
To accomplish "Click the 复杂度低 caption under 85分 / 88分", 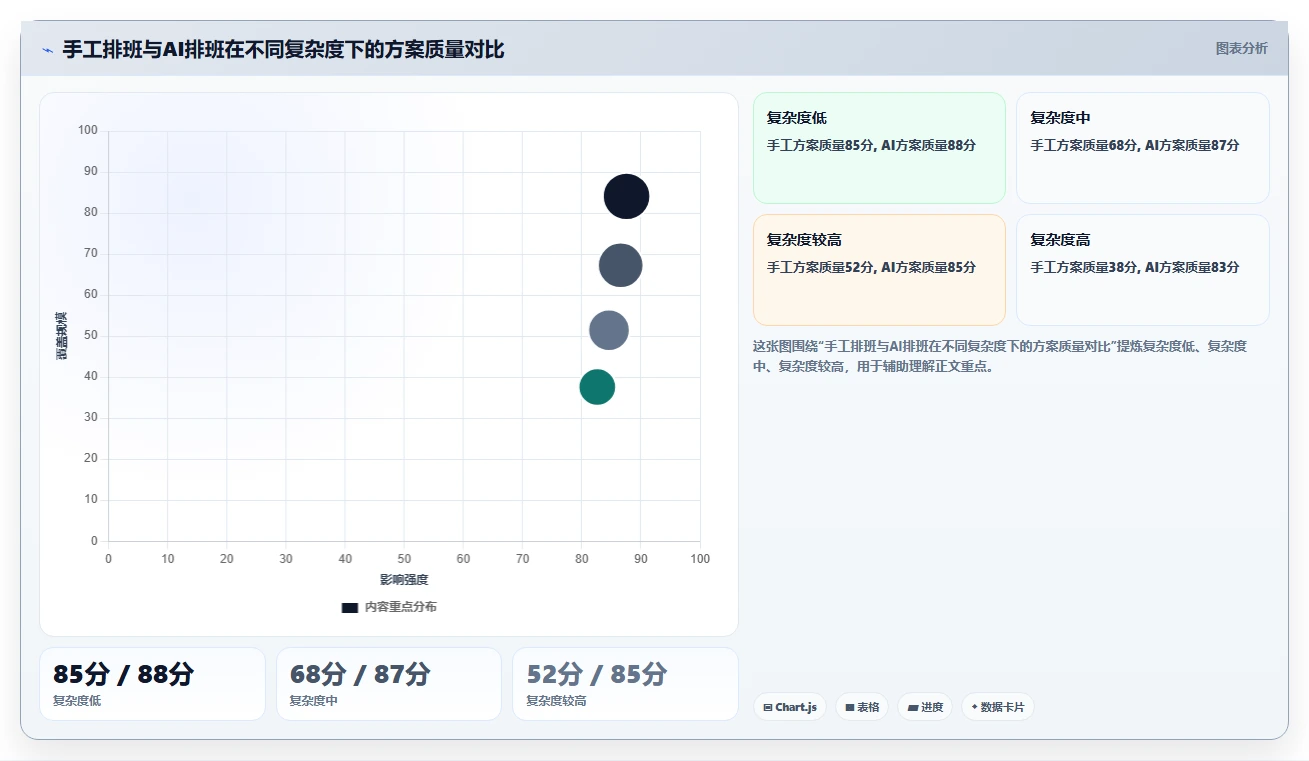I will point(77,701).
